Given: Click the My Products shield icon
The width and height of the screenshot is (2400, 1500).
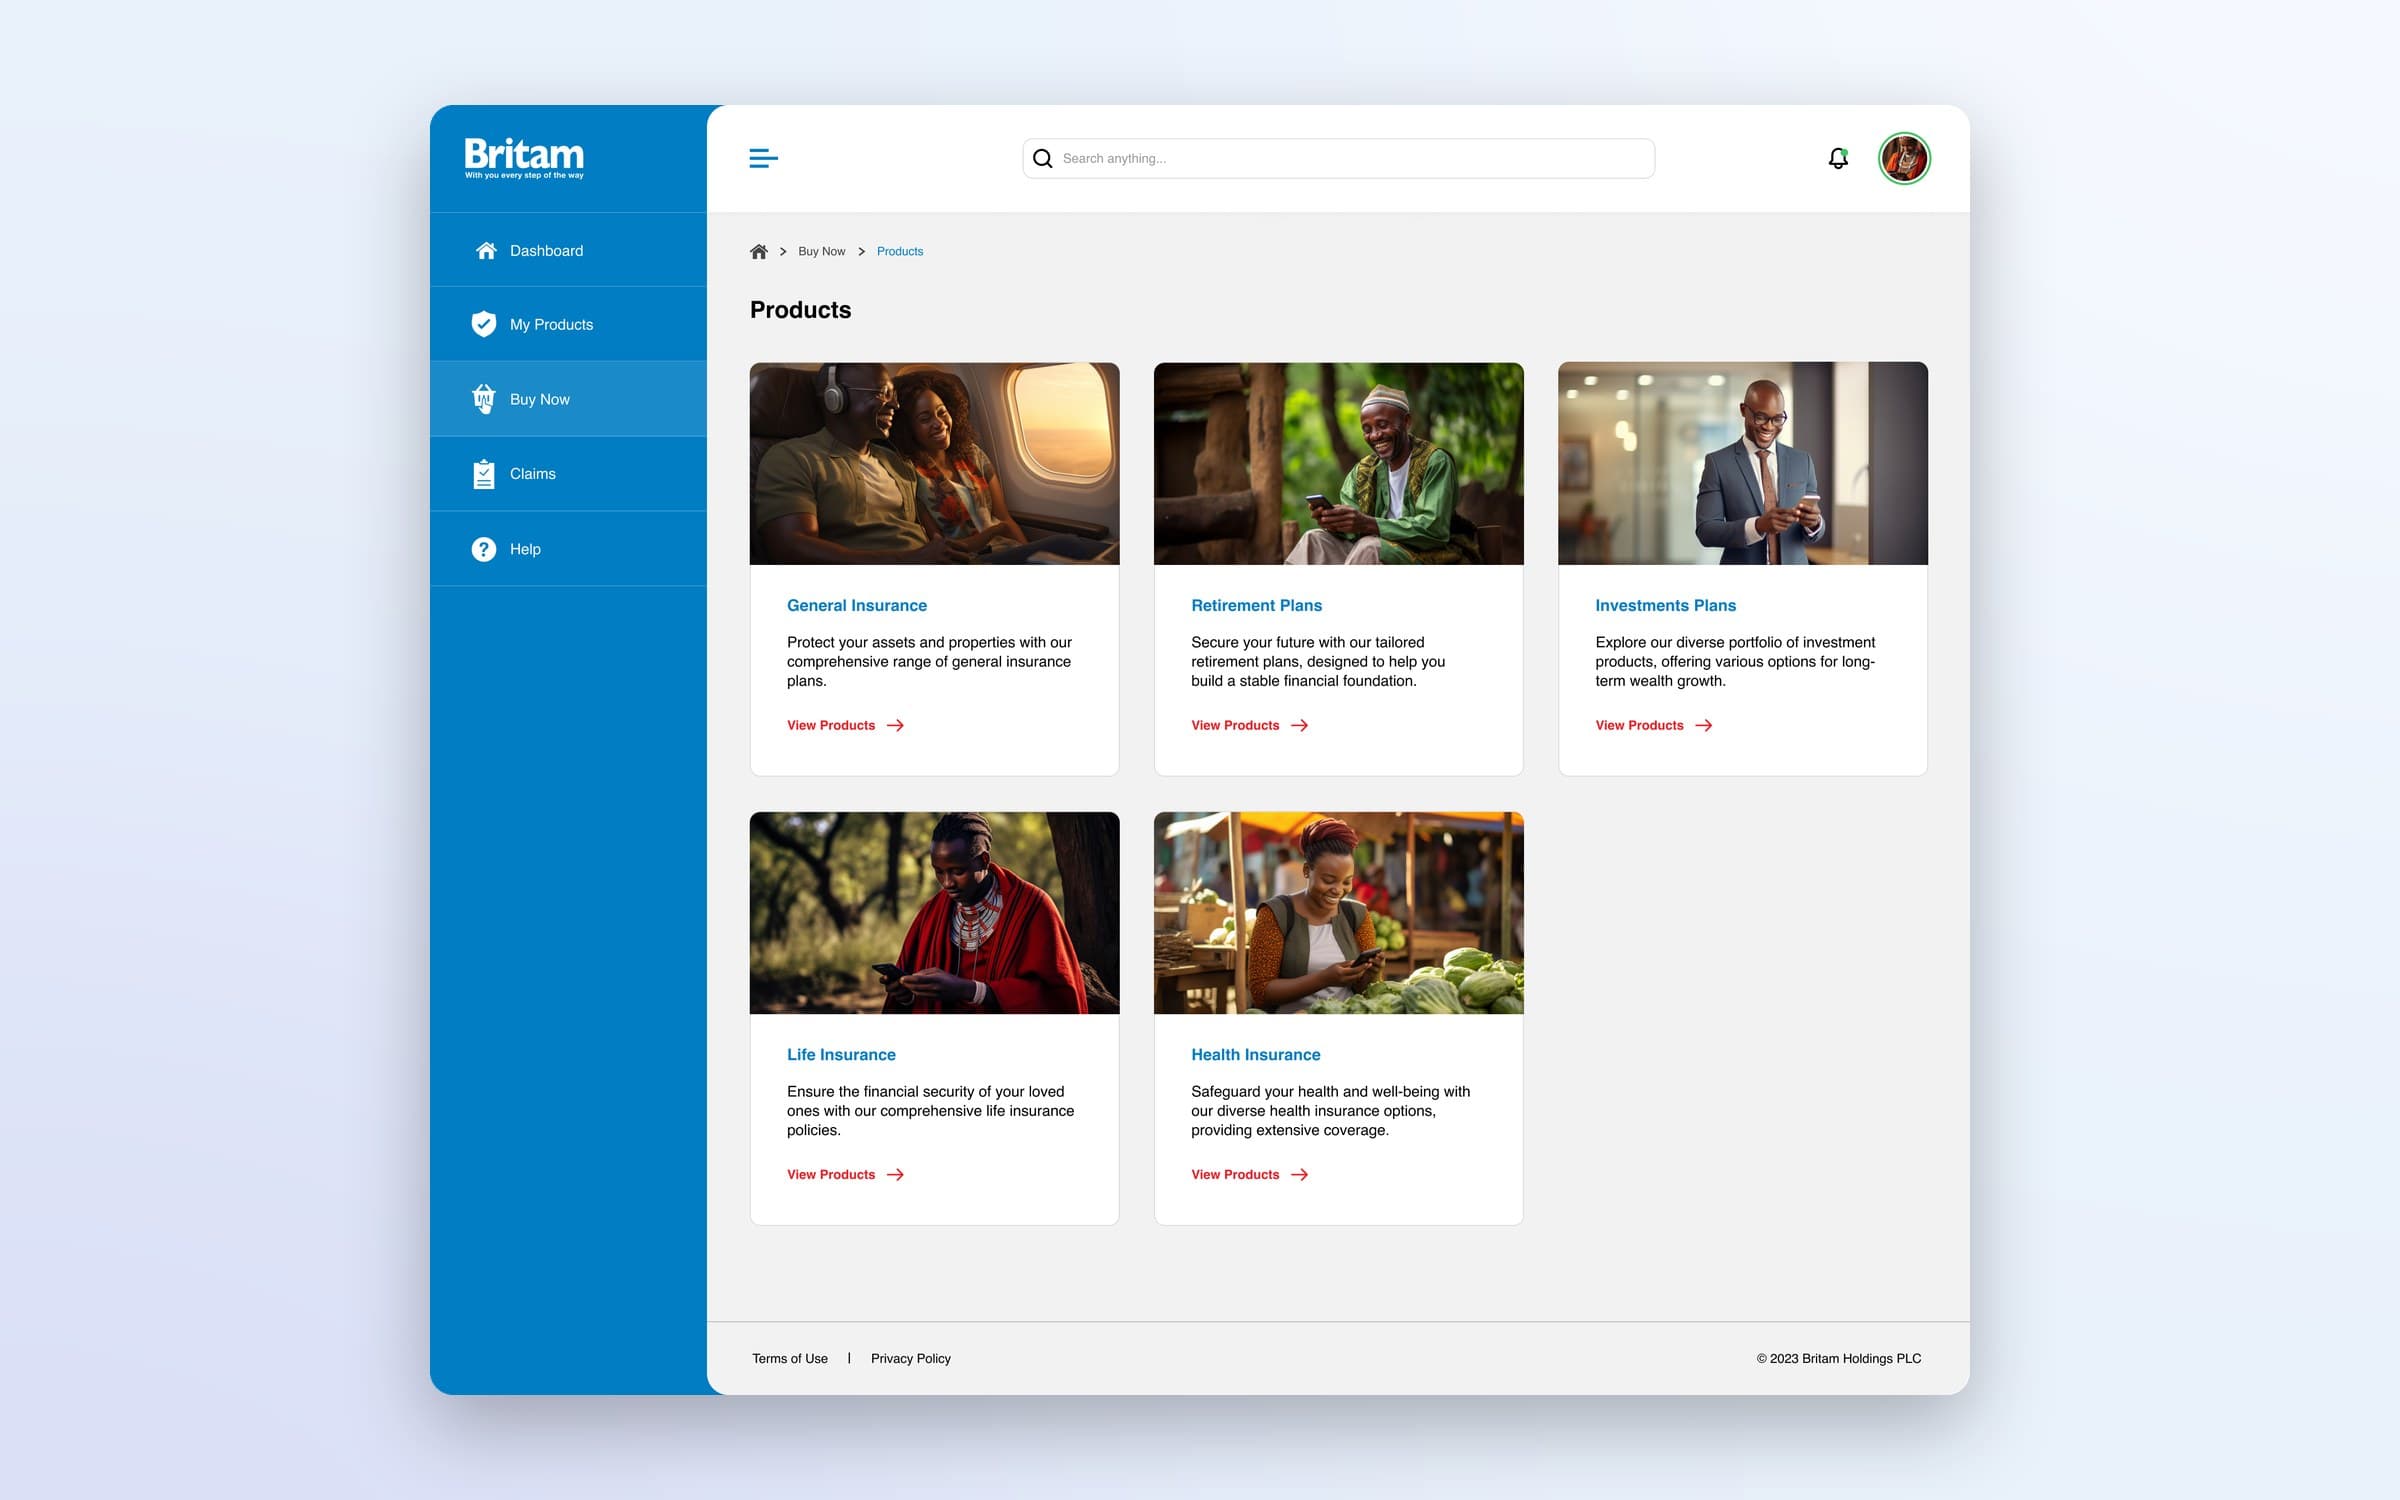Looking at the screenshot, I should 484,324.
